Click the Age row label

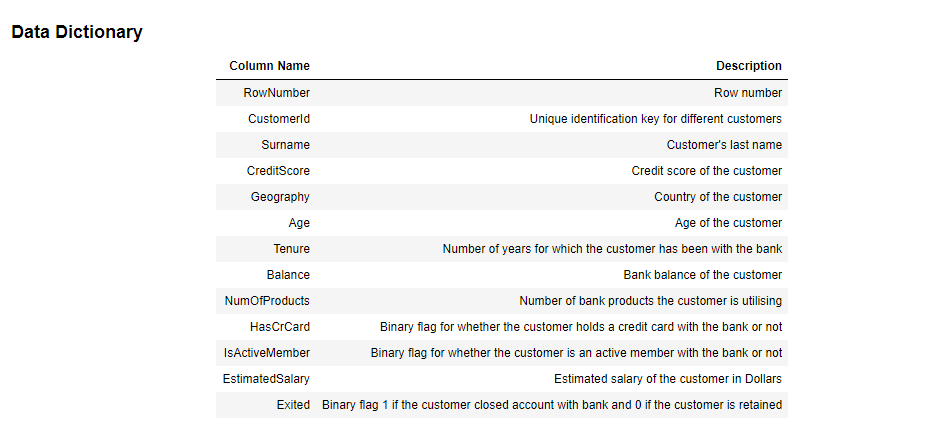click(299, 223)
